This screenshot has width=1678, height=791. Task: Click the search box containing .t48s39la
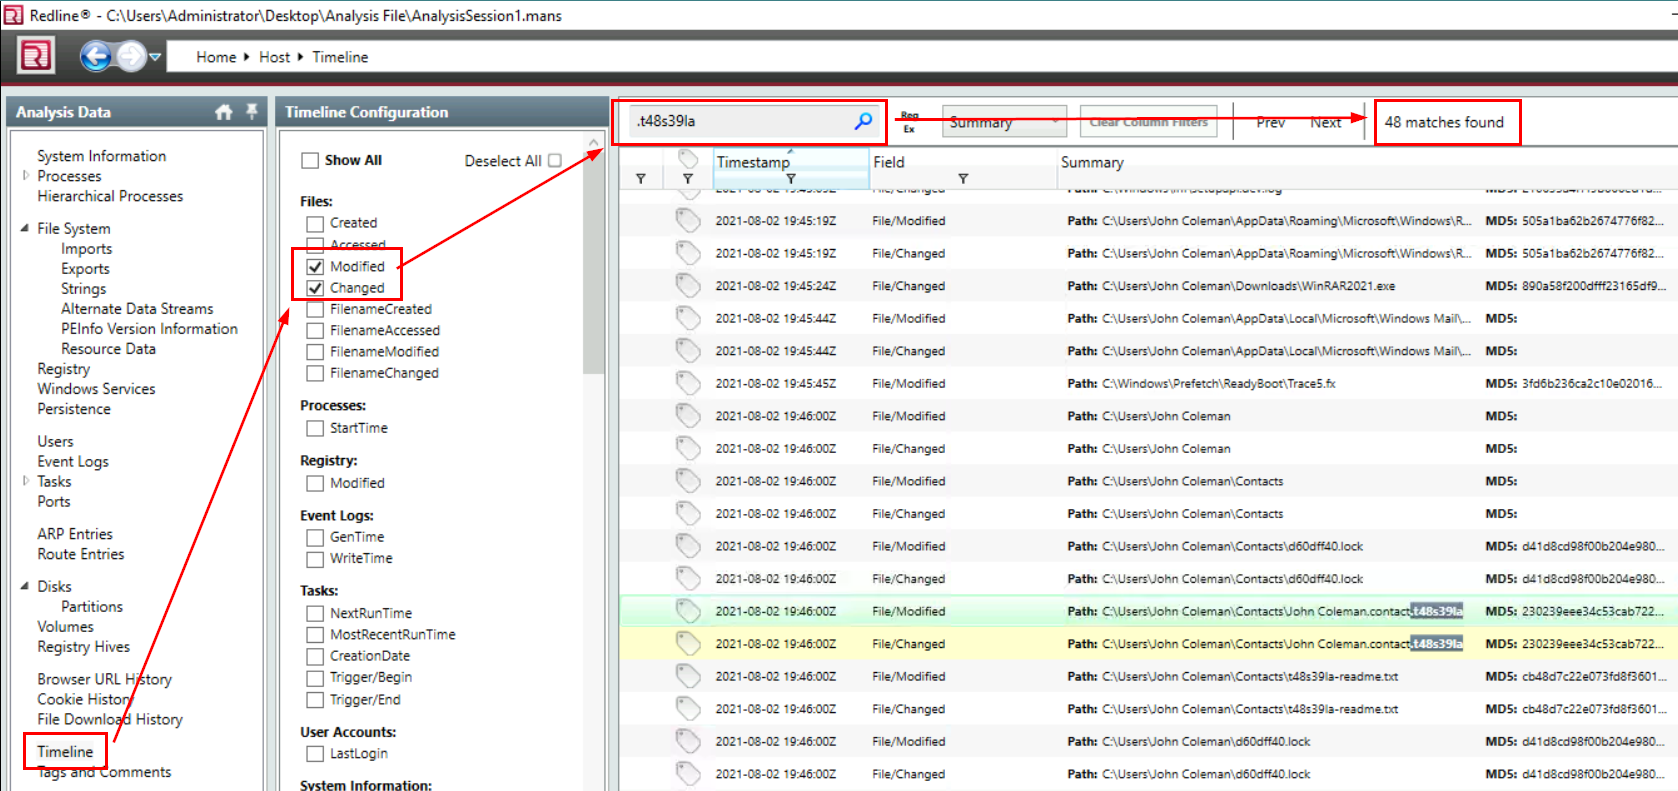pyautogui.click(x=740, y=121)
